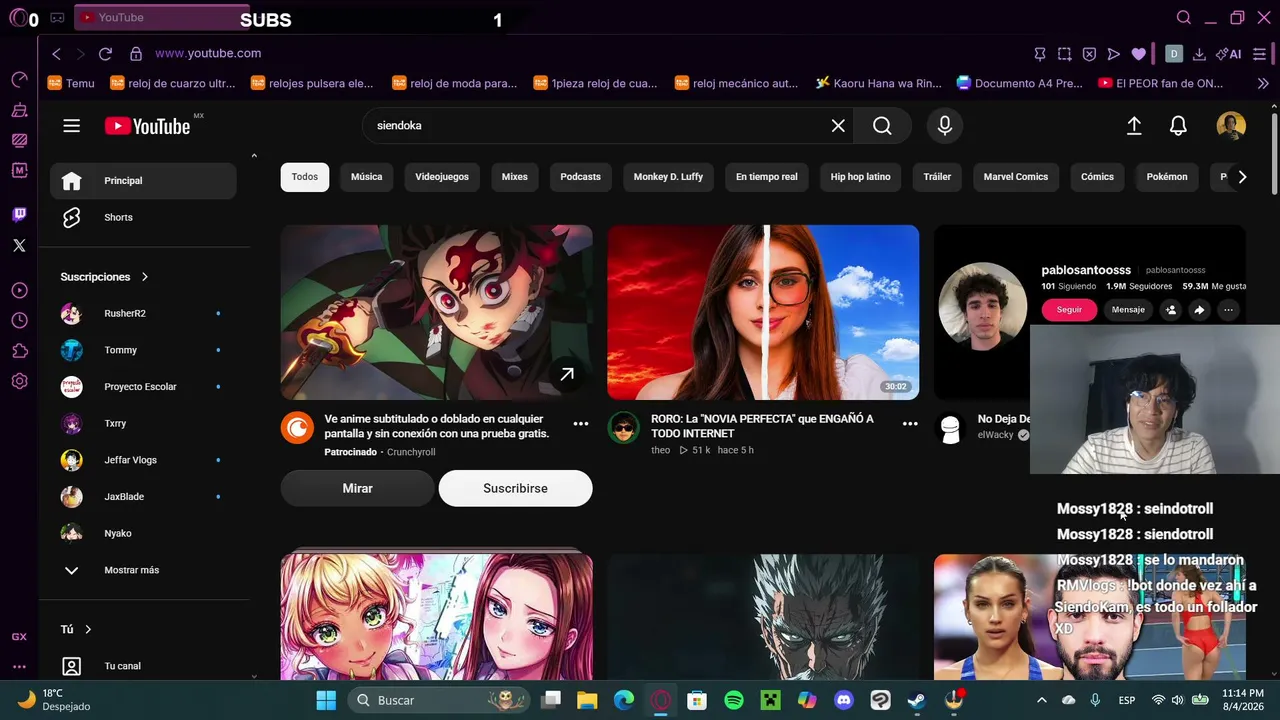The height and width of the screenshot is (720, 1280).
Task: Expand the Suscripciones section chevron
Action: click(x=145, y=277)
